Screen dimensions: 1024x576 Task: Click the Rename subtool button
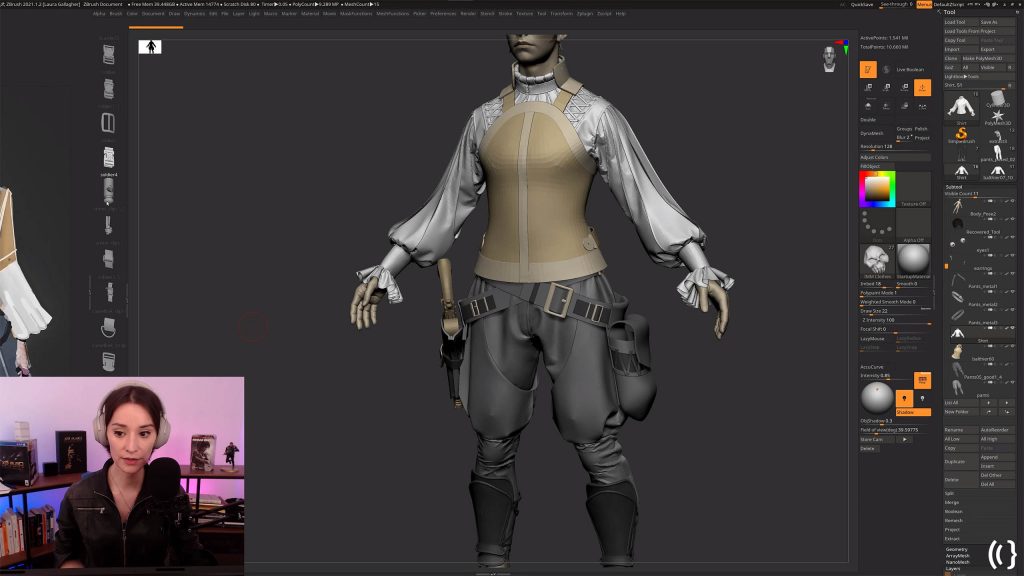point(961,430)
